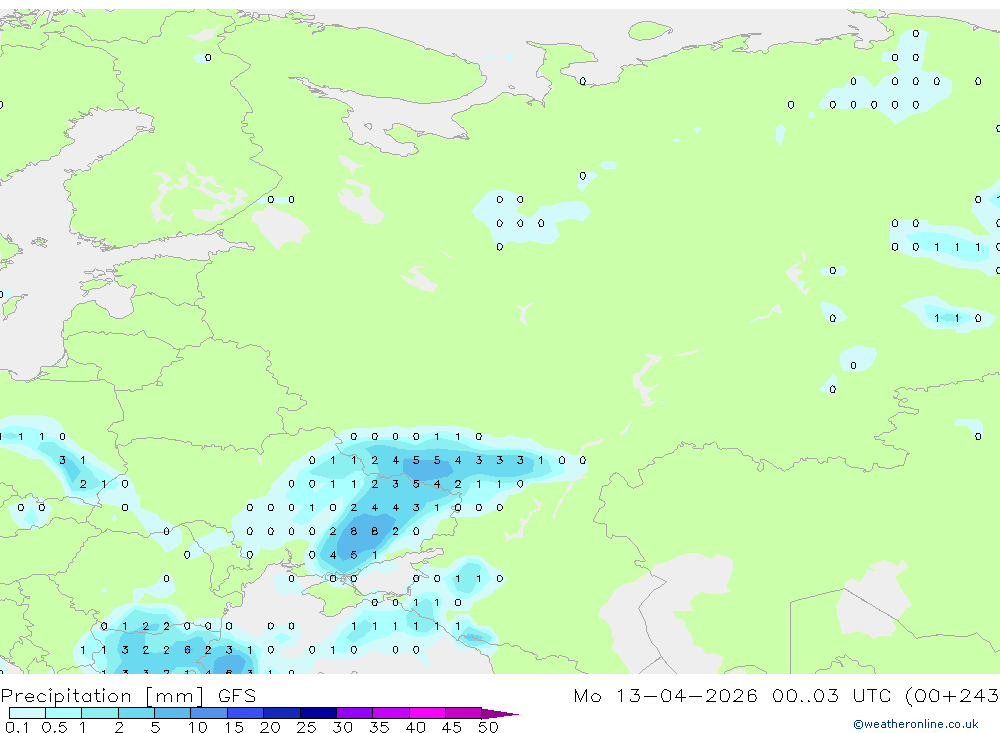This screenshot has width=1000, height=733.
Task: Select the 40–45 mm magenta legend swatch
Action: point(427,713)
